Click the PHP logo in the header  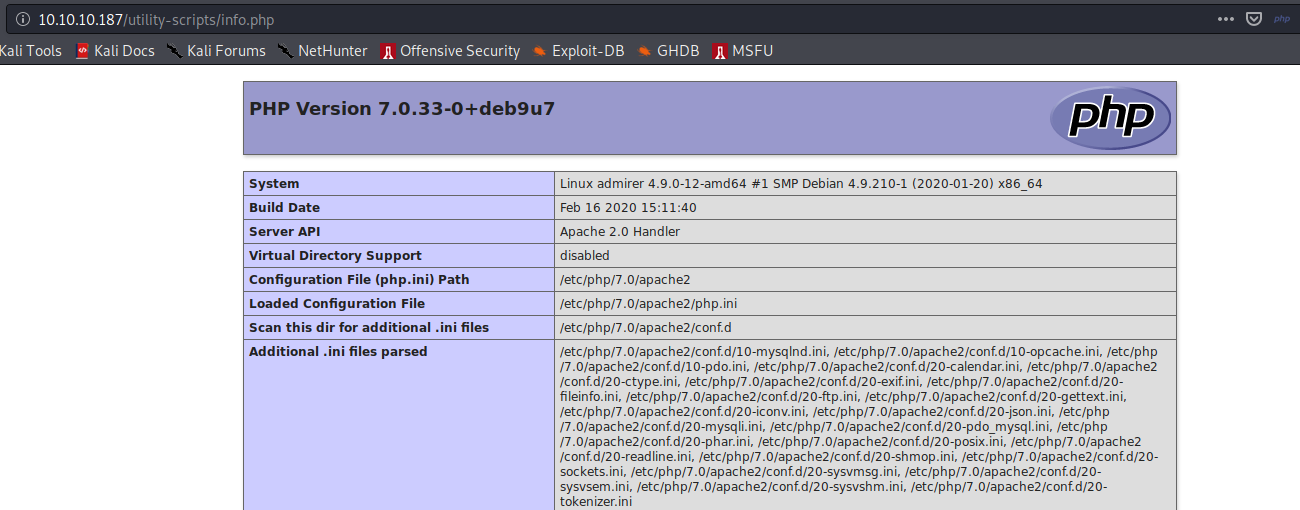point(1110,118)
